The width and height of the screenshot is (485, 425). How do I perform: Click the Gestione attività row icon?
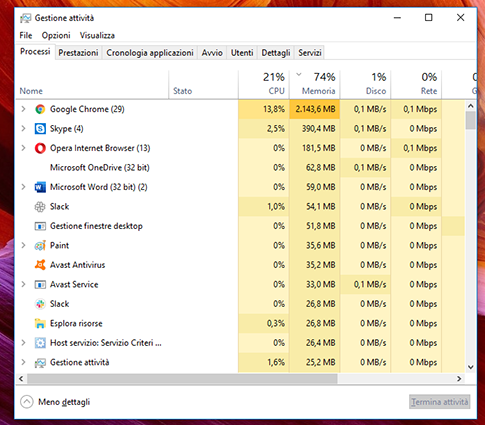click(40, 363)
